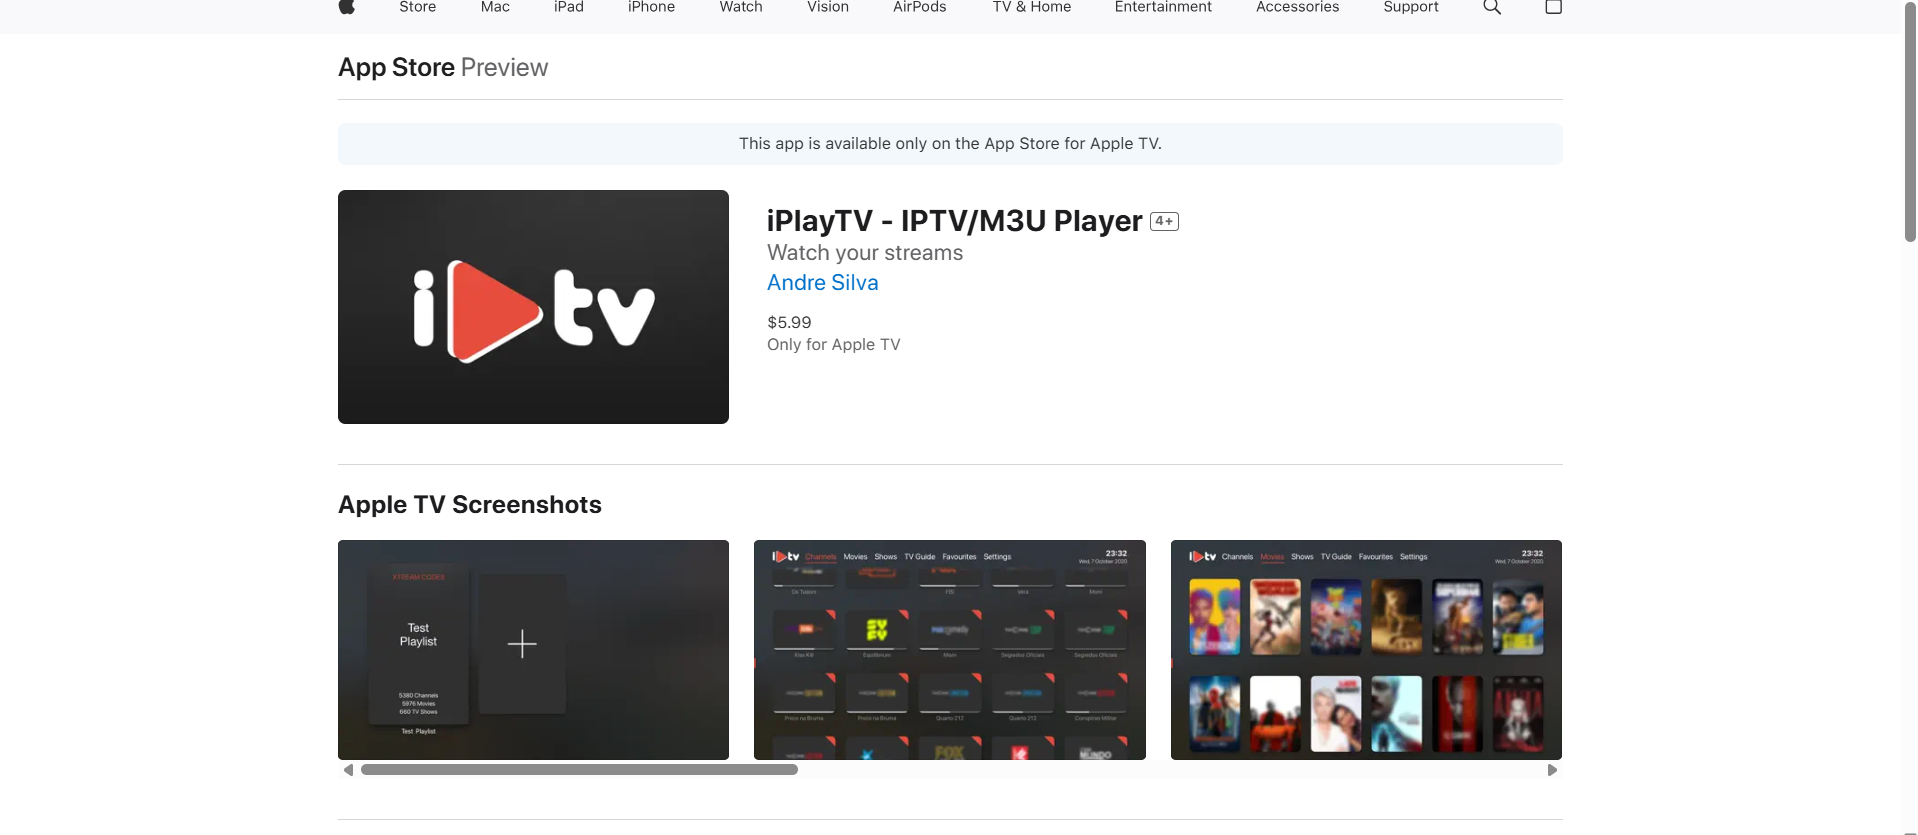
Task: Open the iPhone menu
Action: (x=651, y=7)
